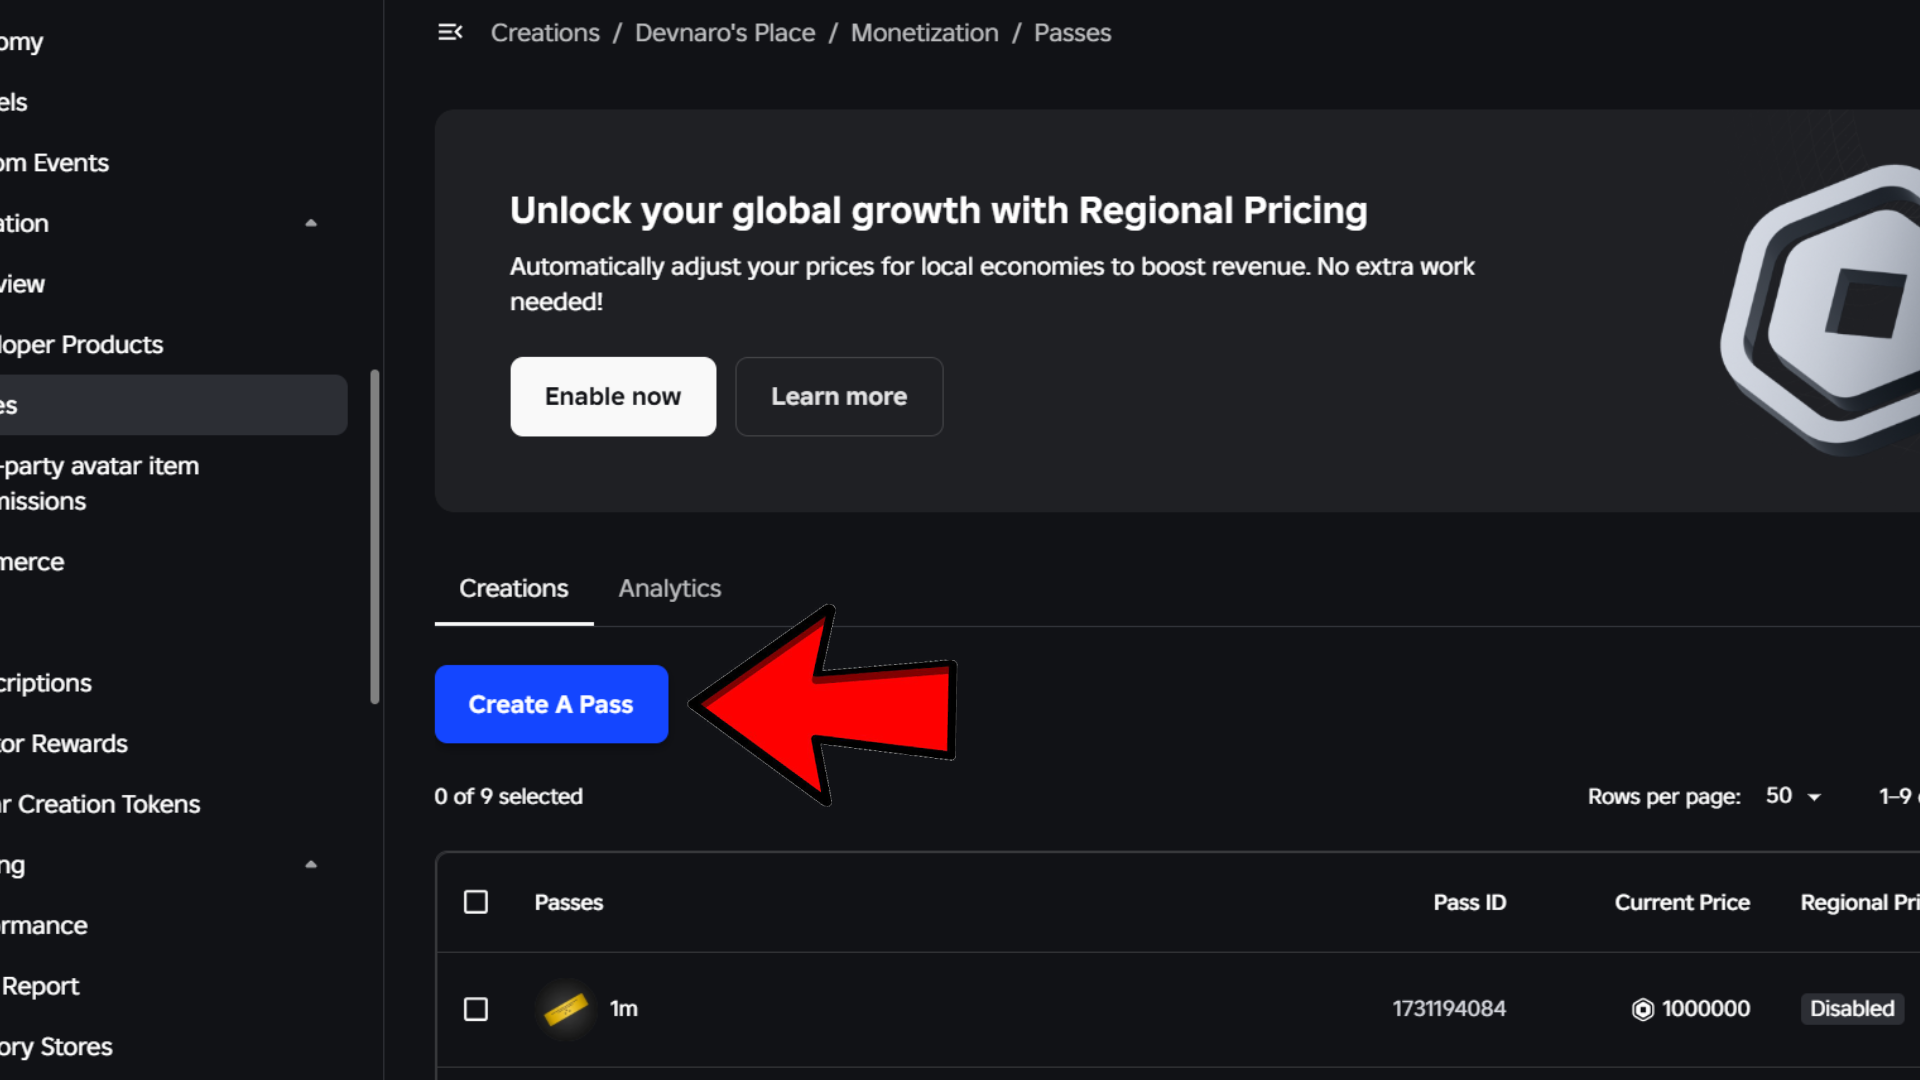The image size is (1920, 1080).
Task: Open Creations in the breadcrumb
Action: 545,33
